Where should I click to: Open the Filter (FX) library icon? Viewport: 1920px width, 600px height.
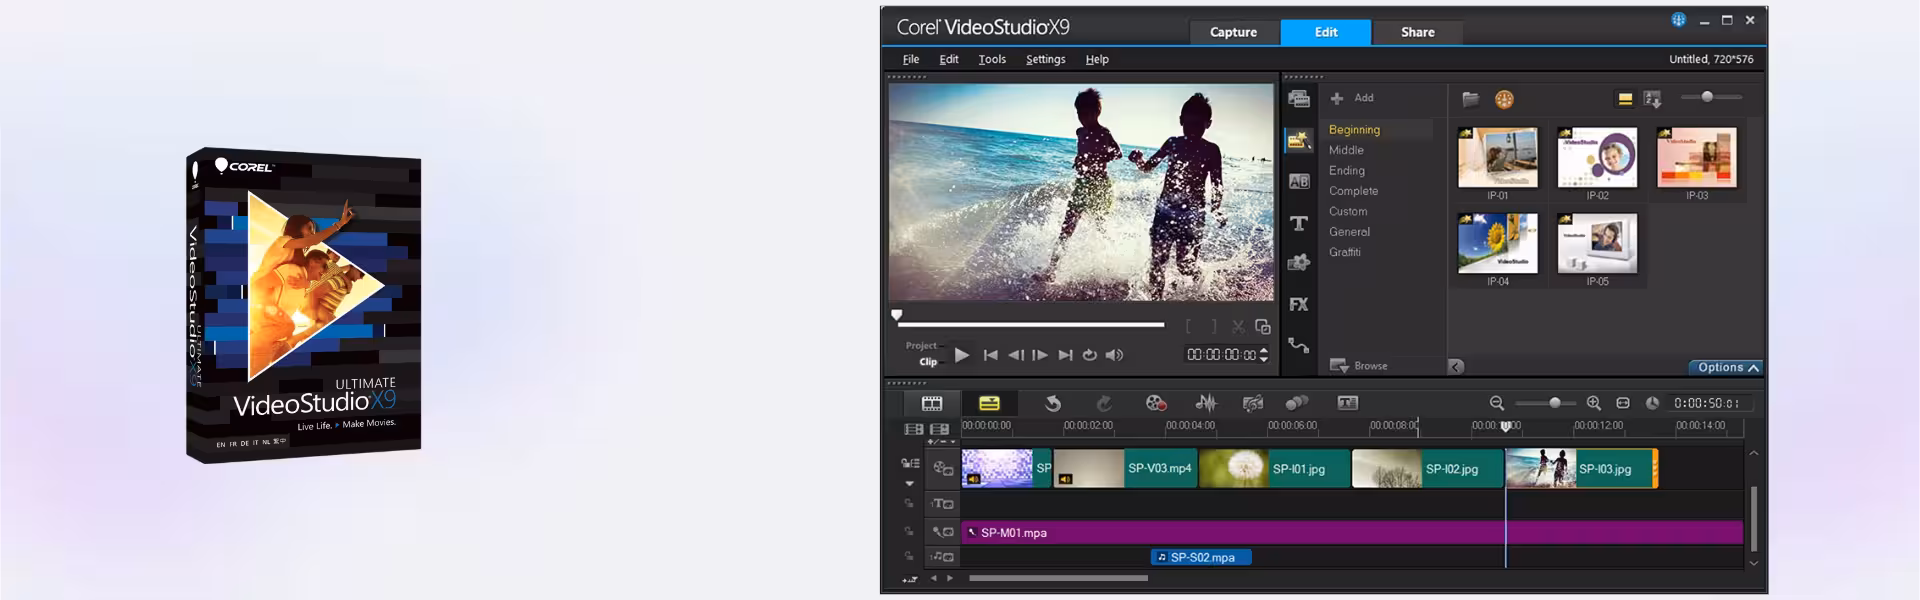pos(1298,304)
